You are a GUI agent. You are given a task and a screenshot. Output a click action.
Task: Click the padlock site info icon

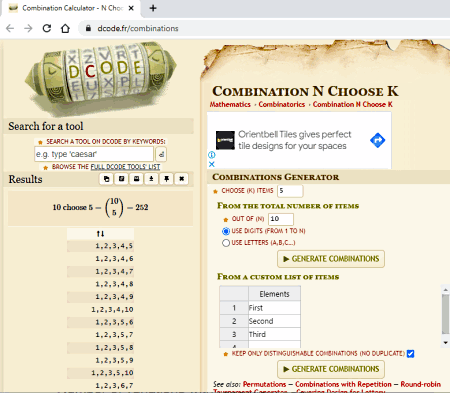point(88,28)
